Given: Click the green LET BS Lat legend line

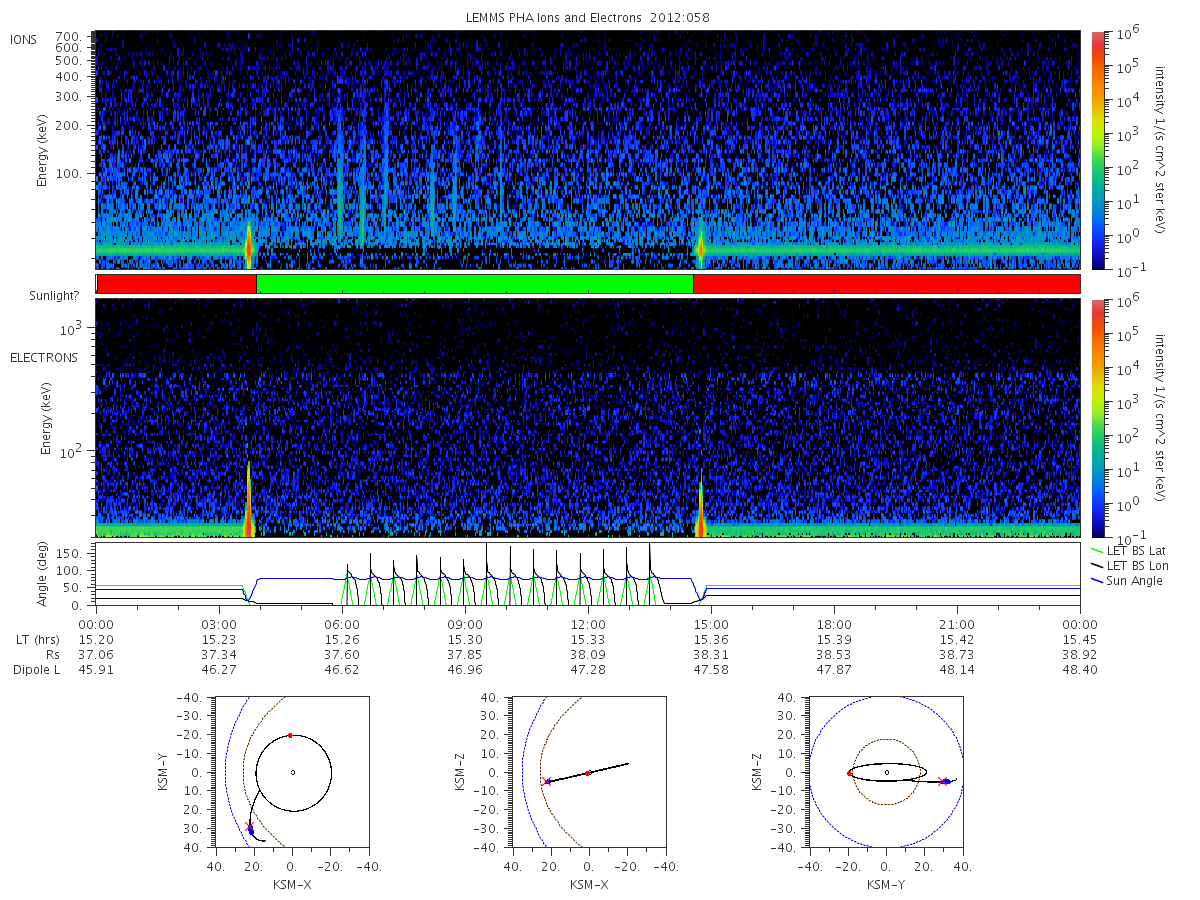Looking at the screenshot, I should pyautogui.click(x=1097, y=551).
